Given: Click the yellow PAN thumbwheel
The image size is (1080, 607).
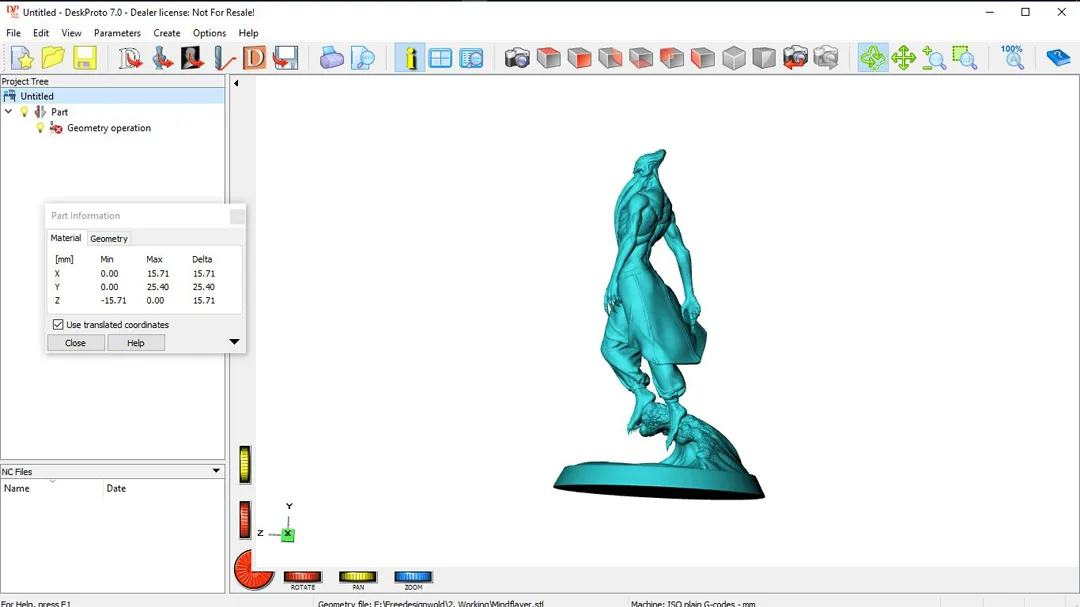Looking at the screenshot, I should [358, 577].
